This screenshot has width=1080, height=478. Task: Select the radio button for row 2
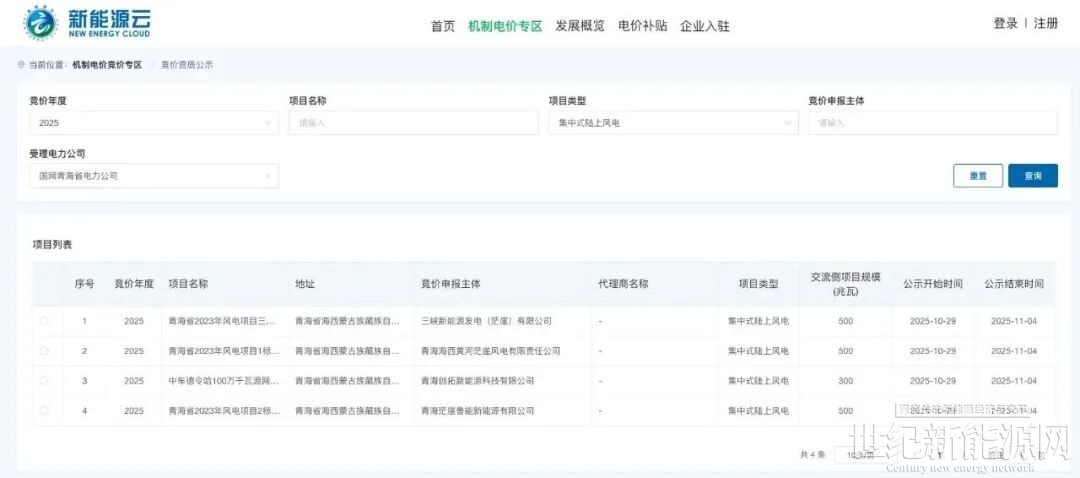44,351
